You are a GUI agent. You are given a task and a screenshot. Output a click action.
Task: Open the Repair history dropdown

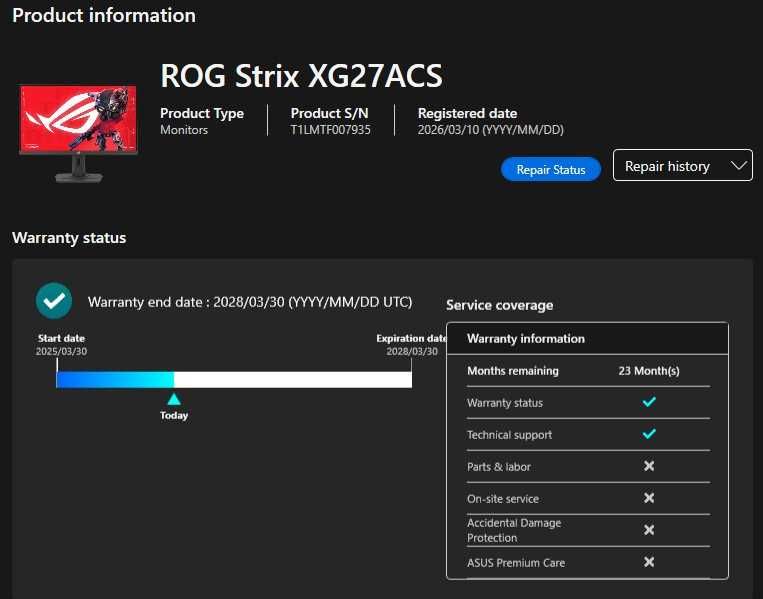683,165
